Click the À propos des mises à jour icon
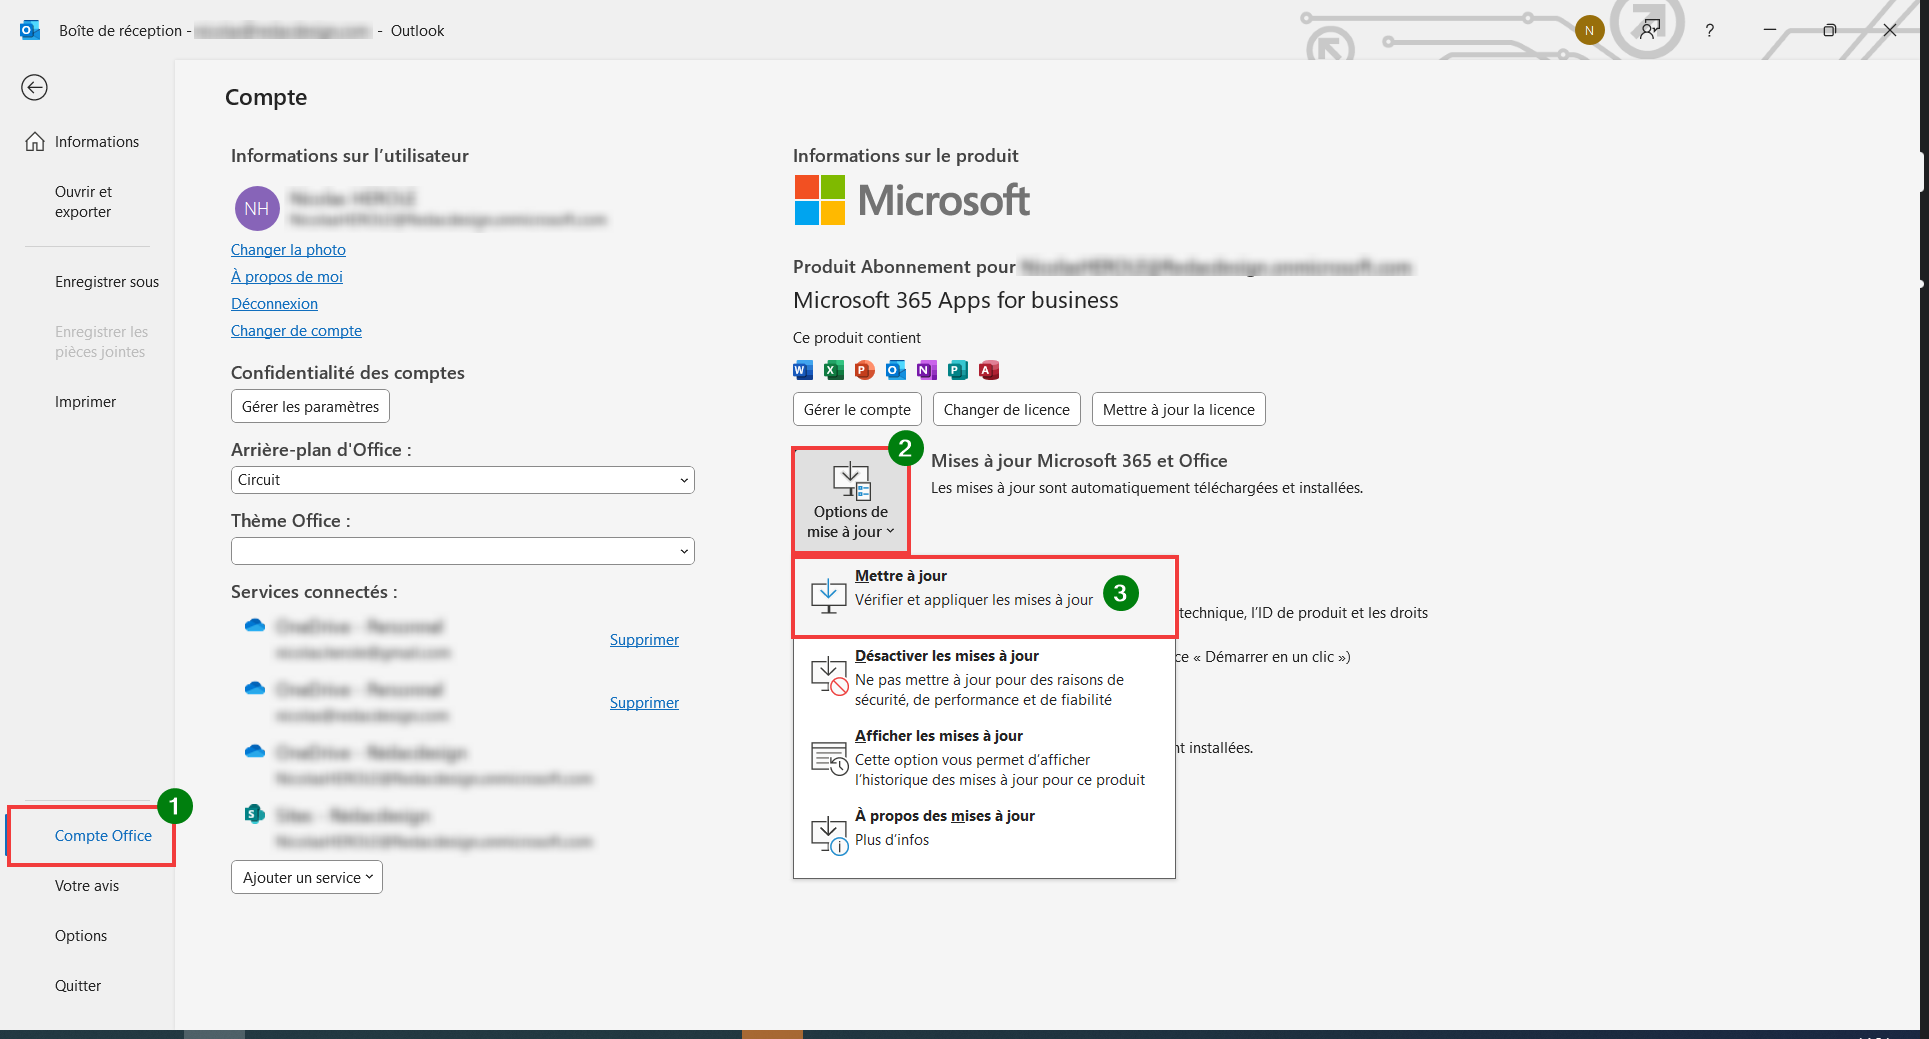The width and height of the screenshot is (1929, 1039). pyautogui.click(x=829, y=835)
